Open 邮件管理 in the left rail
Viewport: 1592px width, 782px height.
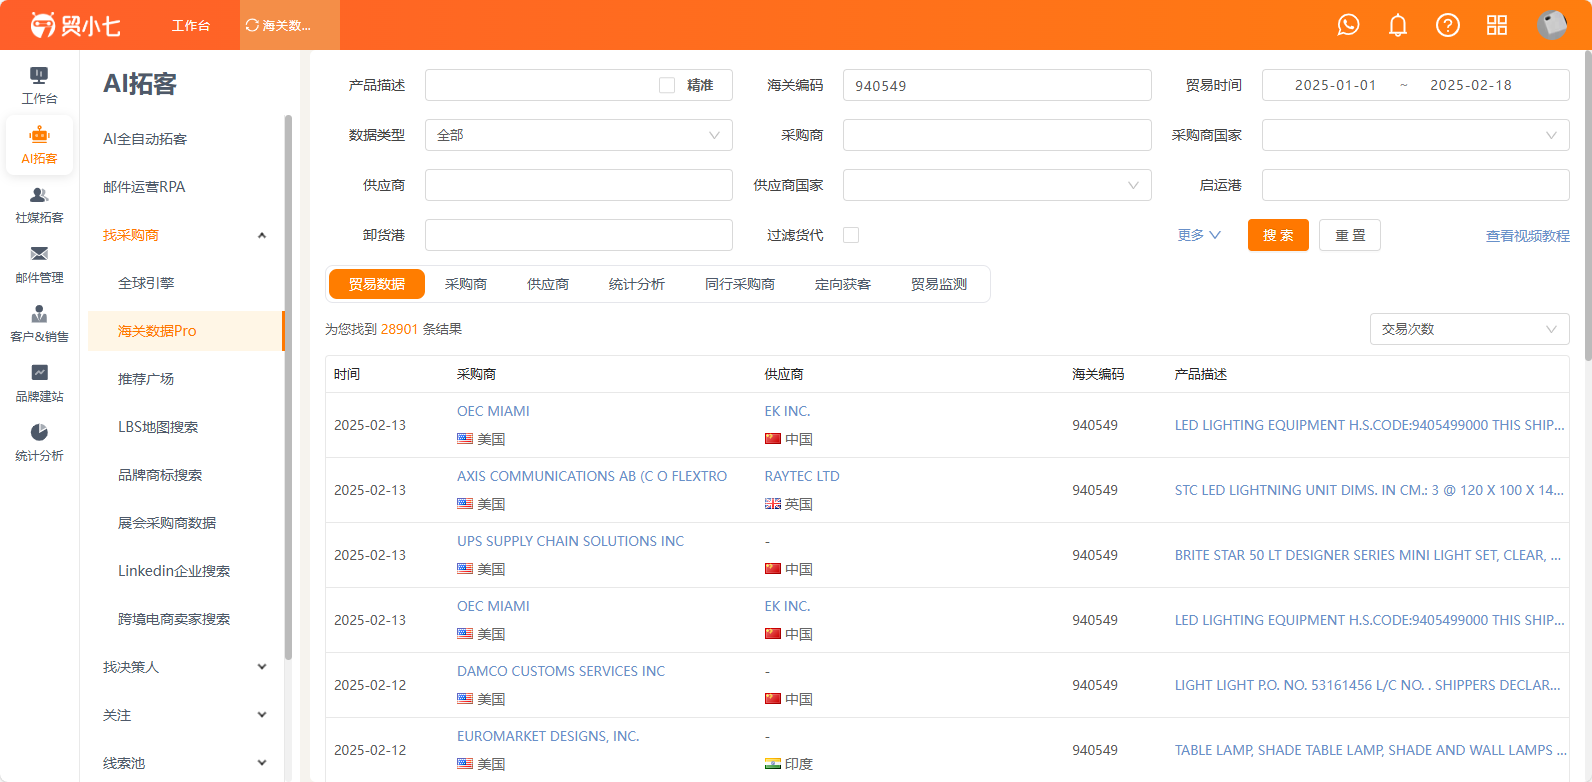pyautogui.click(x=39, y=265)
